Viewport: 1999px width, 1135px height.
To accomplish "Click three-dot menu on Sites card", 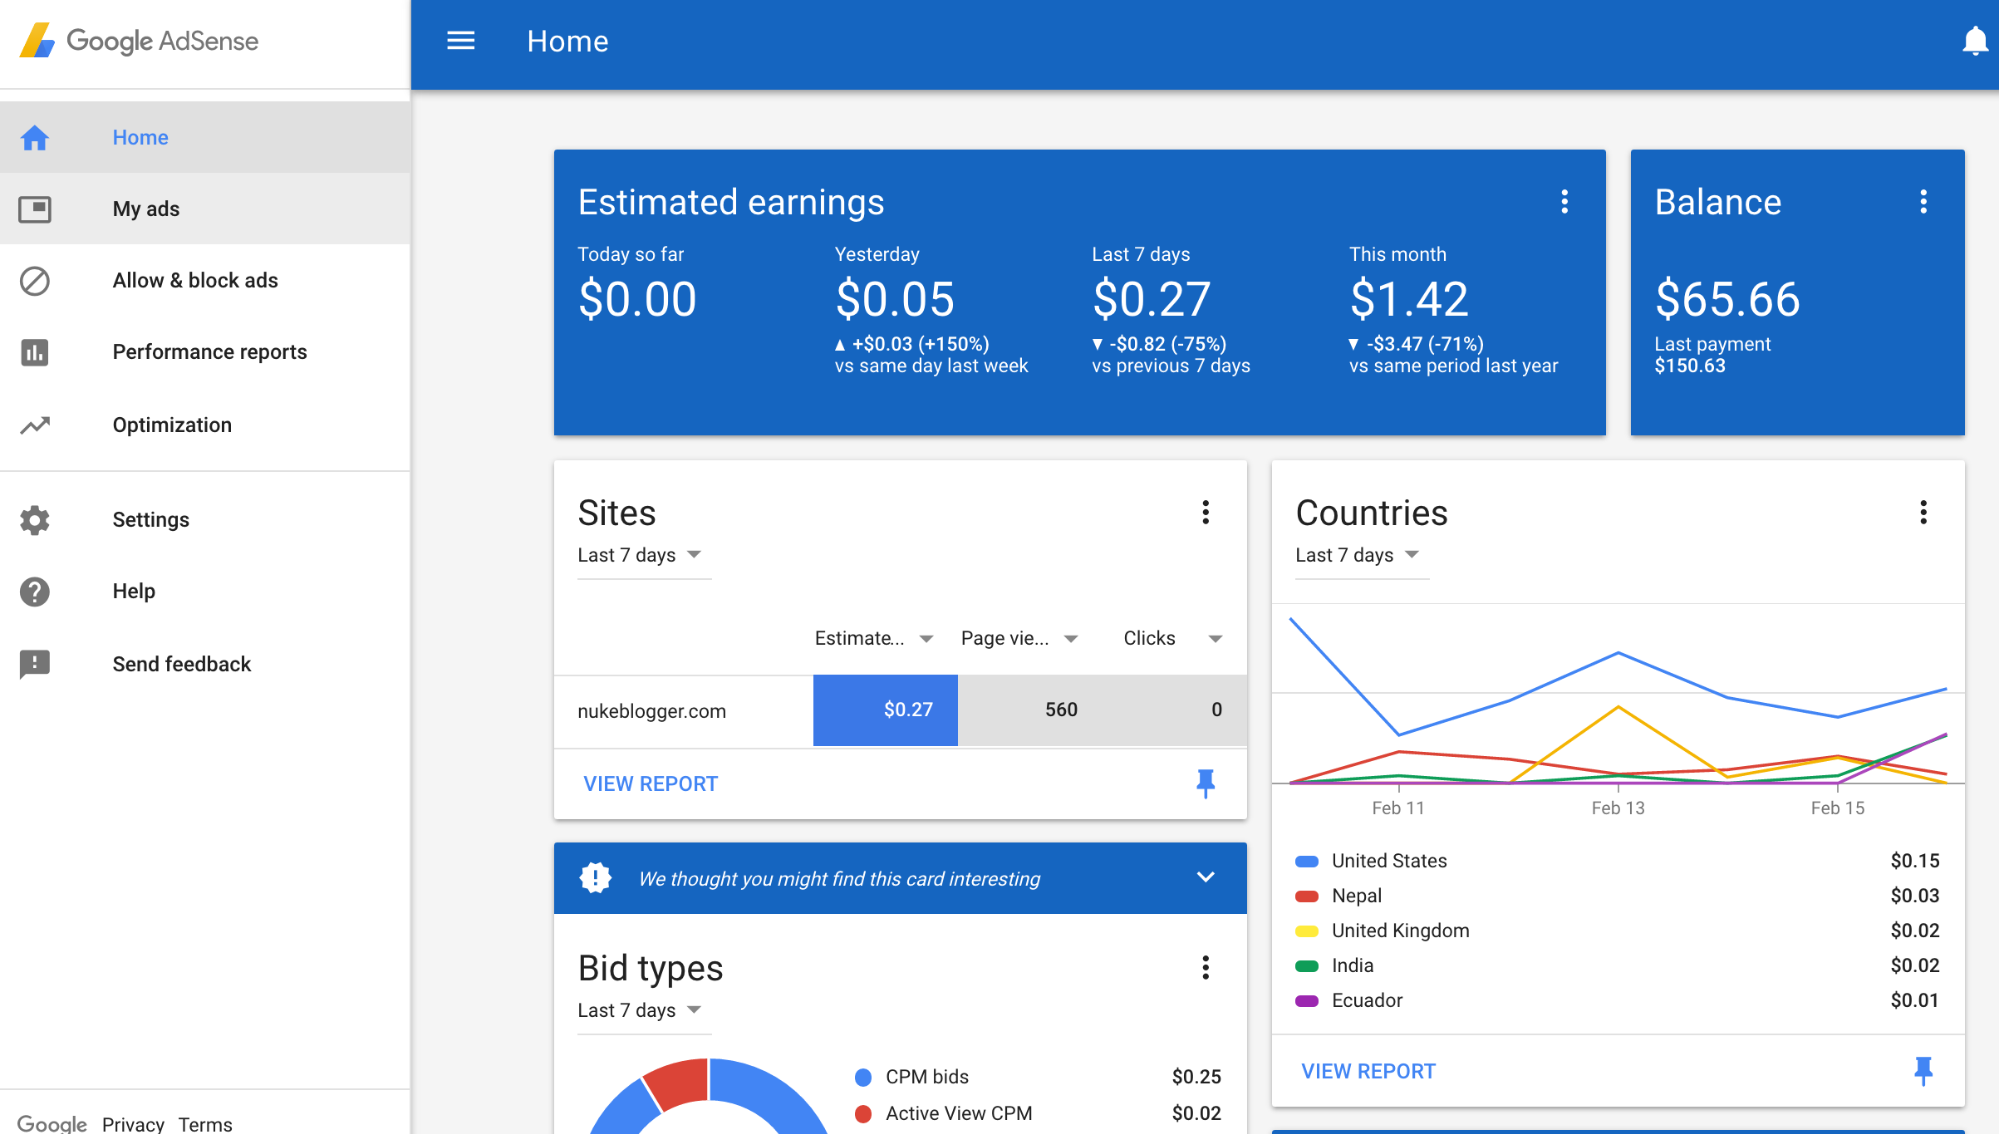I will [x=1205, y=513].
